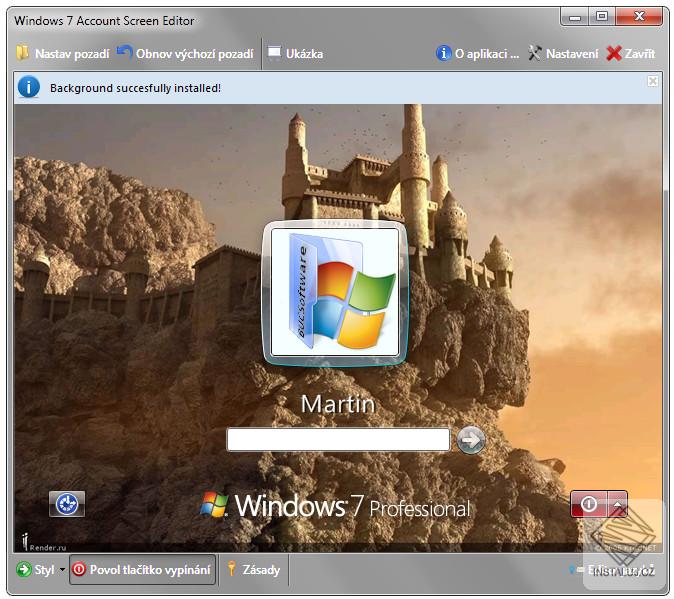Viewport: 674px width, 599px height.
Task: Click the blue info icon in notification
Action: pos(29,87)
